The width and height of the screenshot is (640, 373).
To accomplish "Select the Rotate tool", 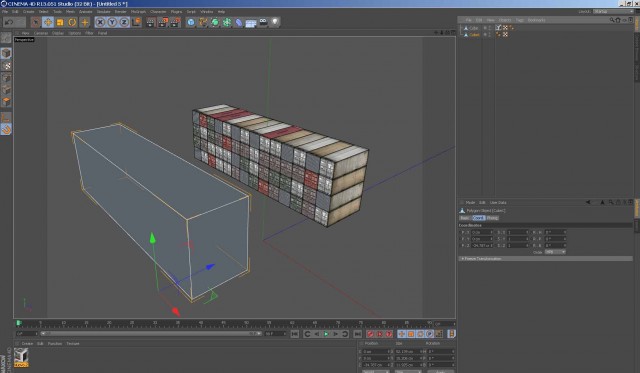I will point(72,22).
